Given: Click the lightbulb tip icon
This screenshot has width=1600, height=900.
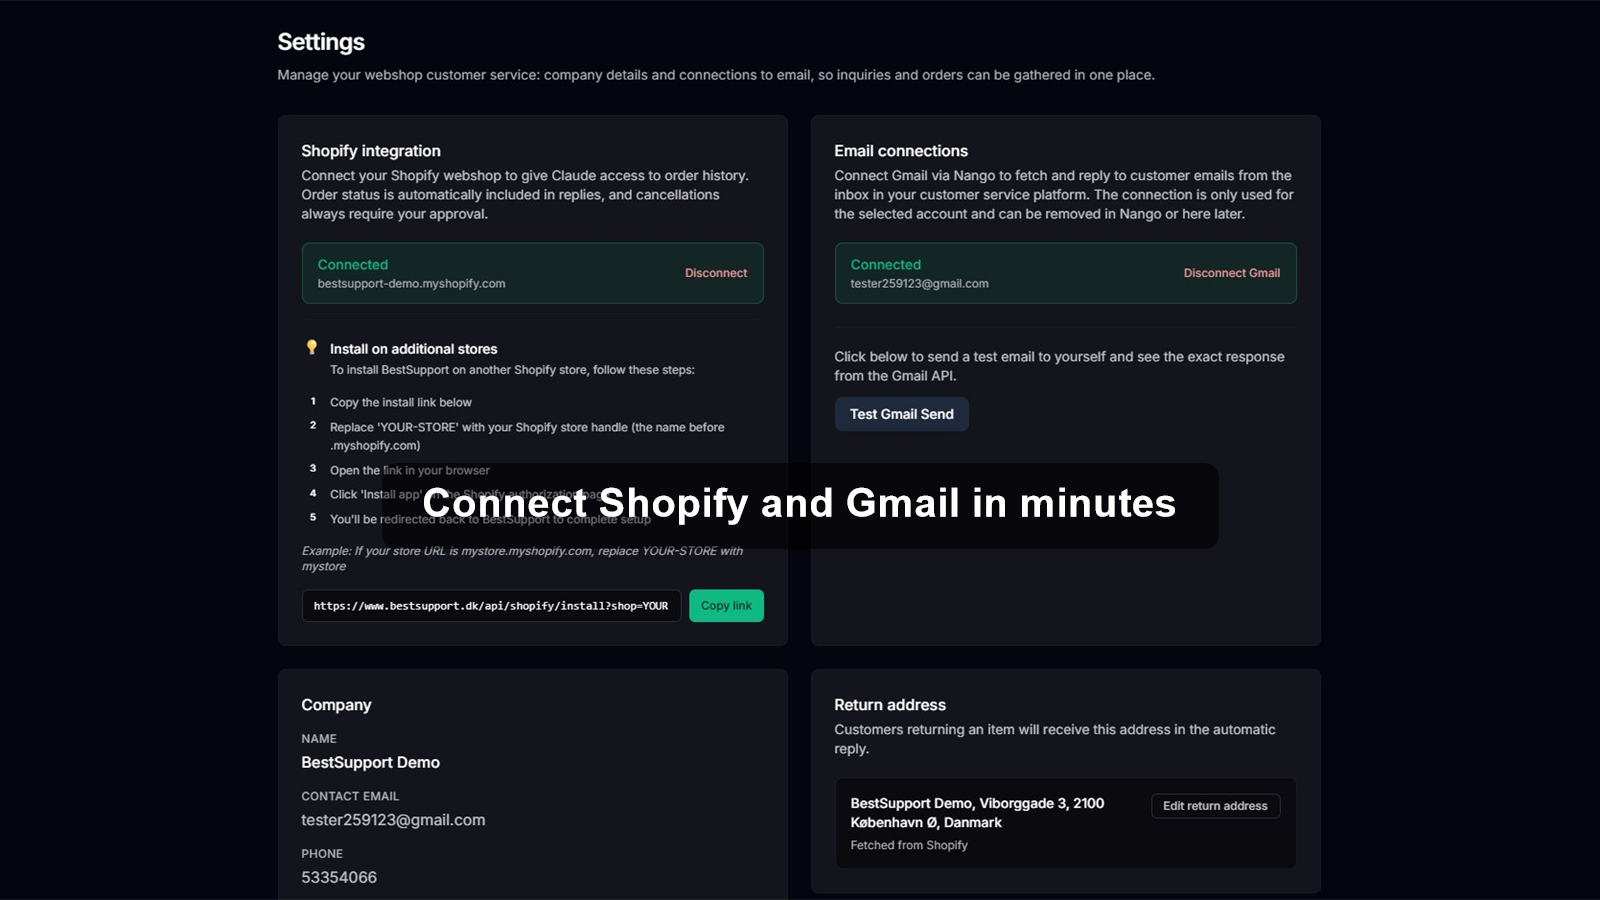Looking at the screenshot, I should 311,348.
